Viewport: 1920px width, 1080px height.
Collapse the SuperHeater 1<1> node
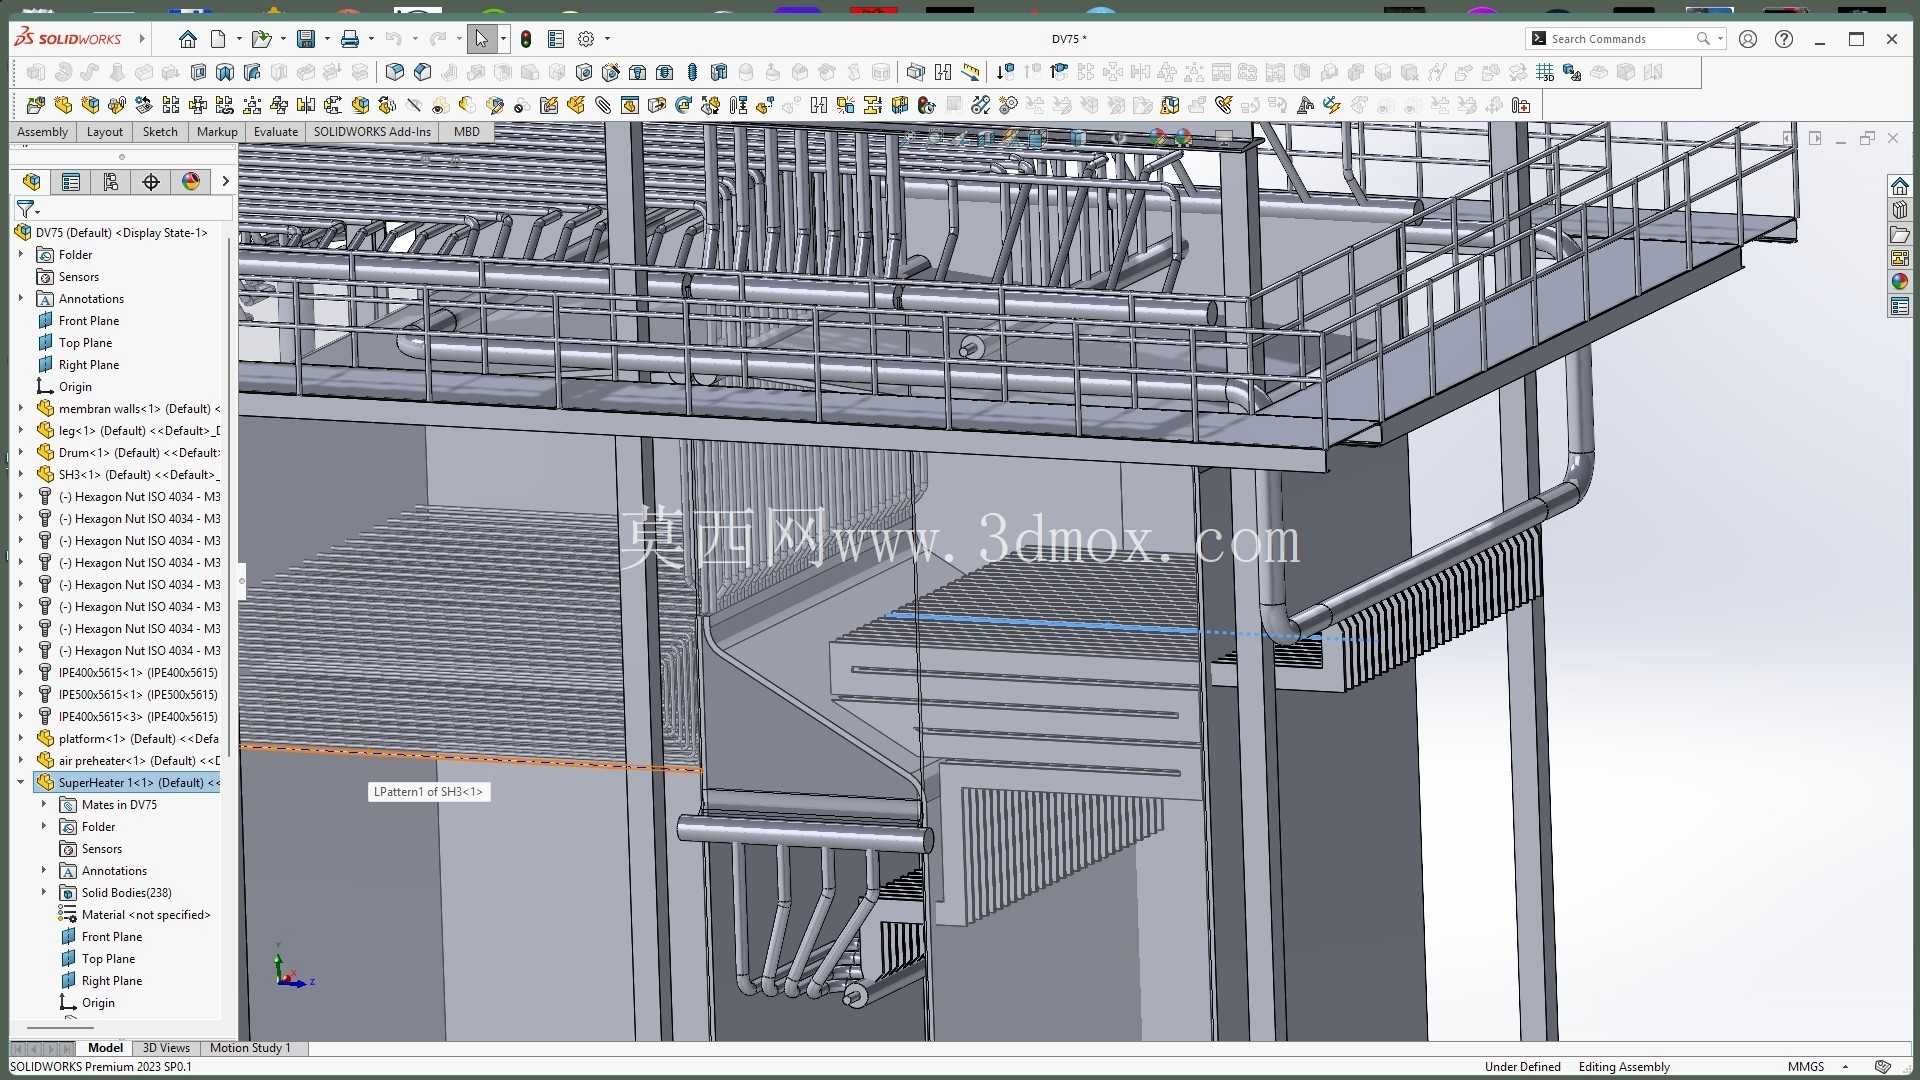21,782
